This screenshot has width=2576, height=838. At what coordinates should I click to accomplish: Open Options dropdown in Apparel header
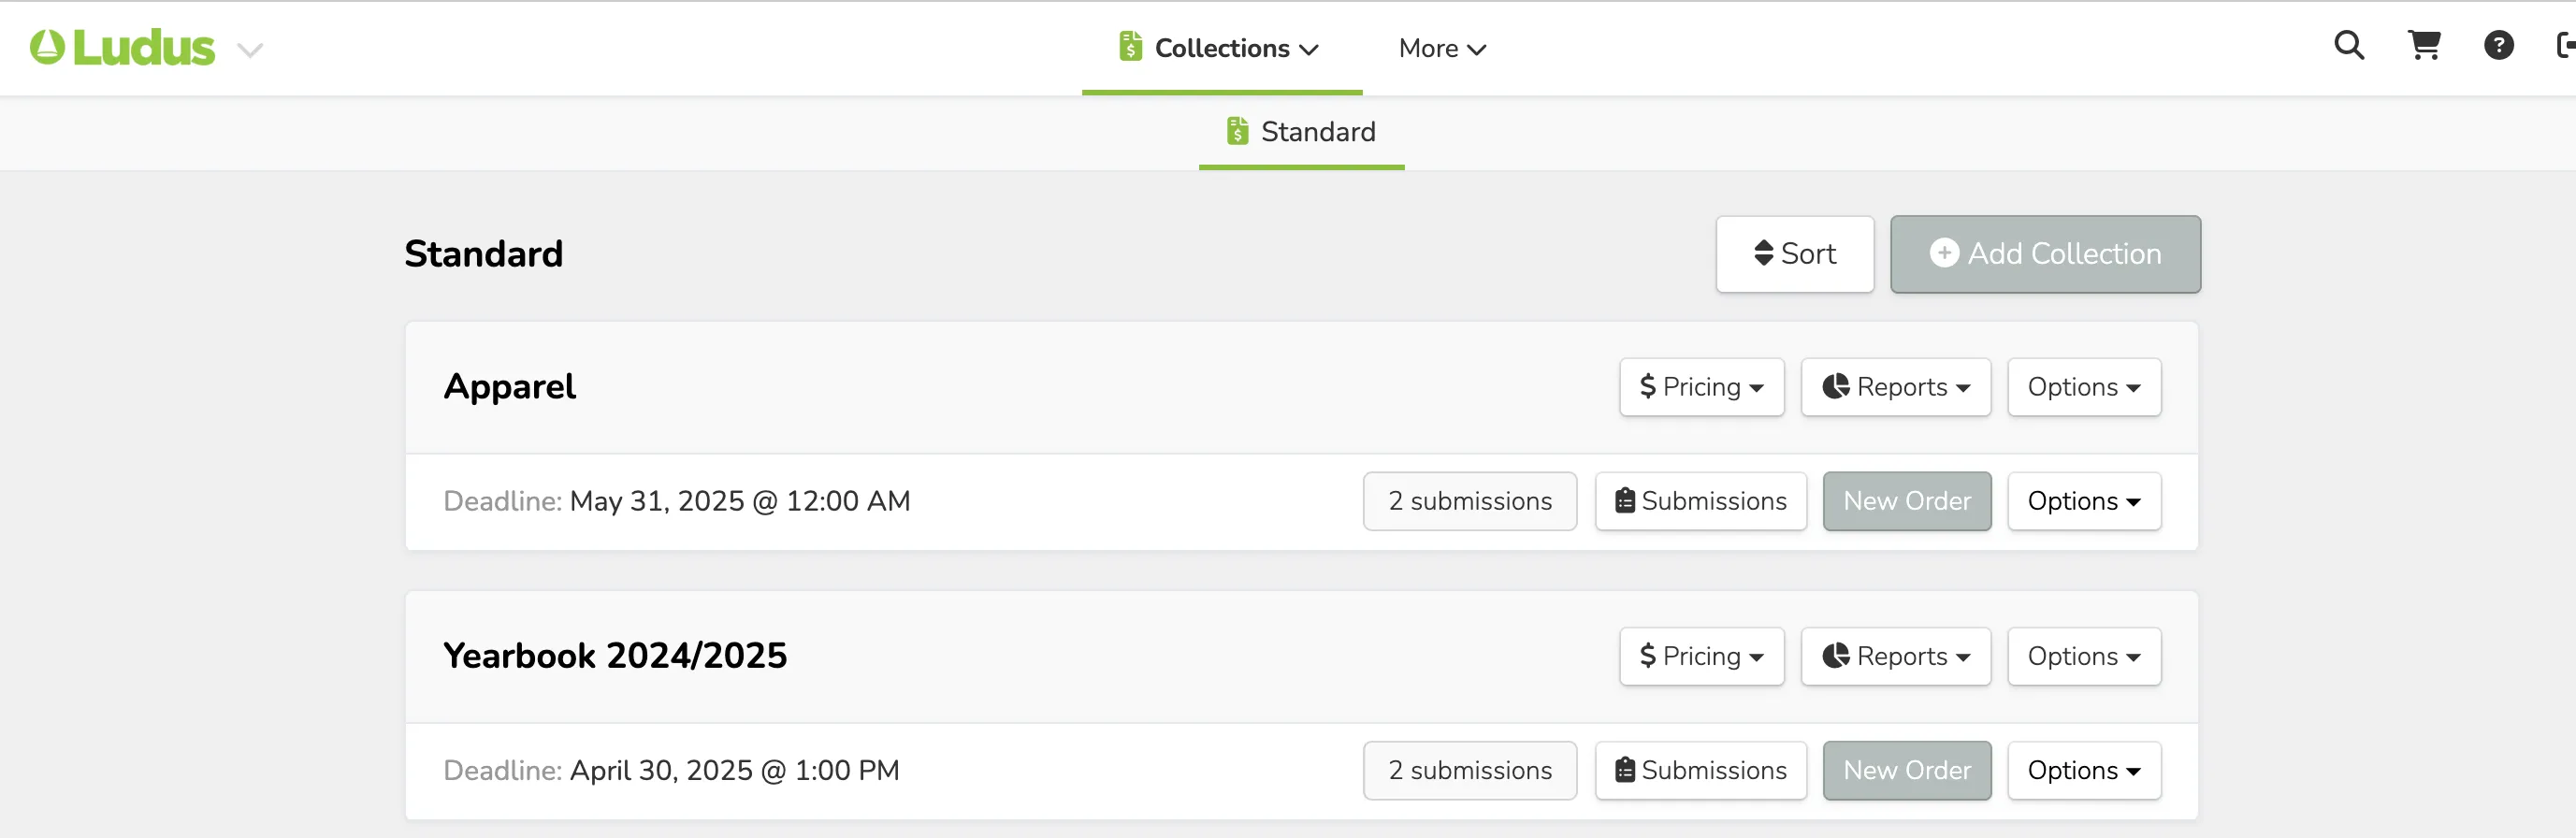pos(2084,387)
